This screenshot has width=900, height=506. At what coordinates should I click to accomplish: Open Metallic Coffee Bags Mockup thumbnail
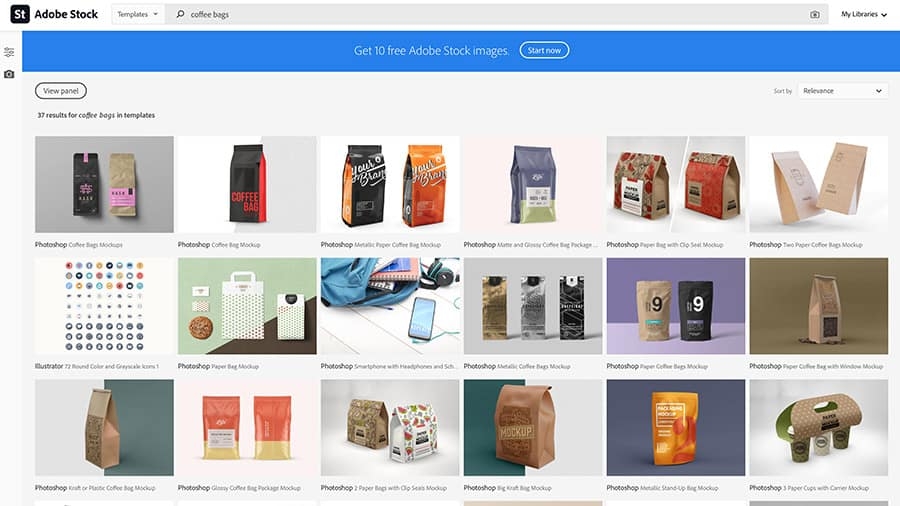coord(533,306)
